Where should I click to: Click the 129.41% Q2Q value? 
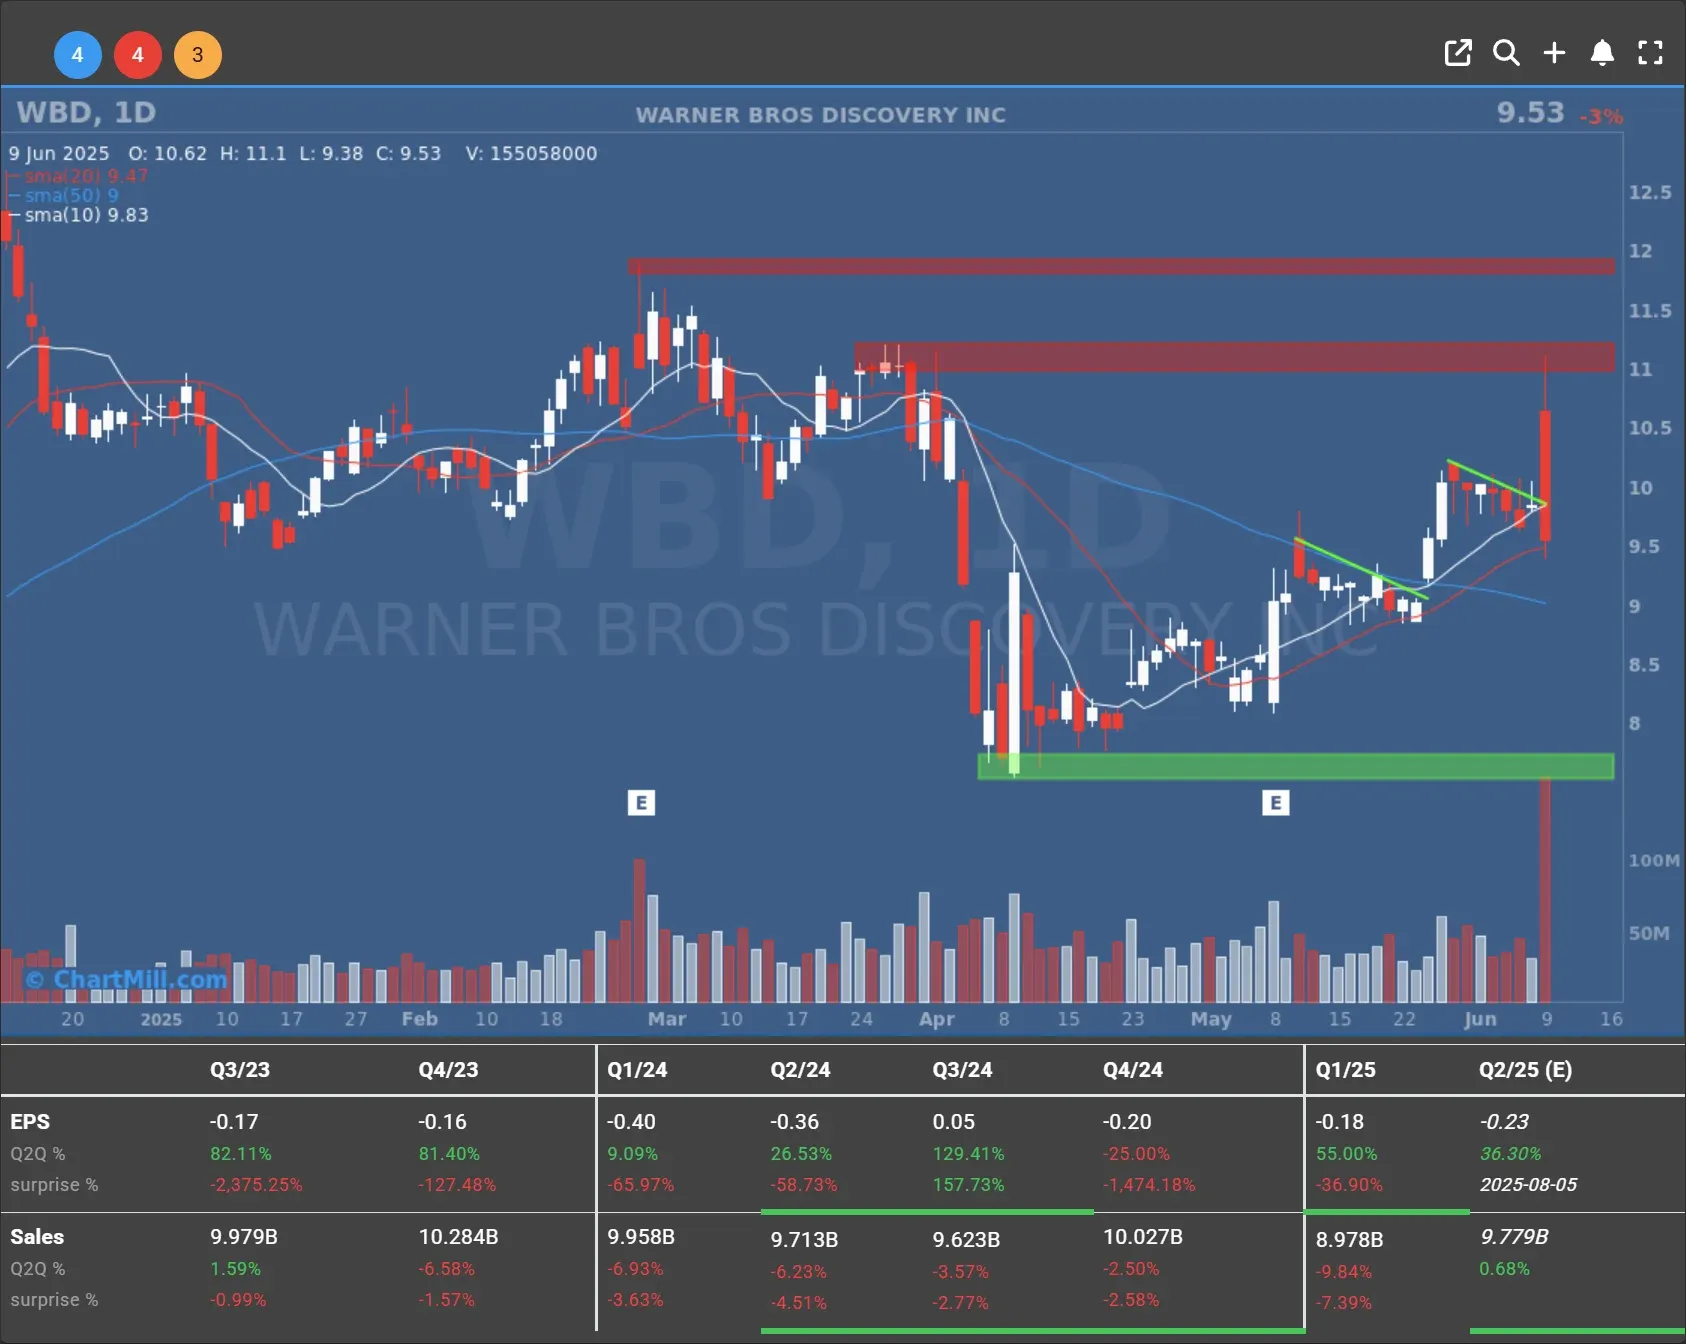pyautogui.click(x=968, y=1154)
